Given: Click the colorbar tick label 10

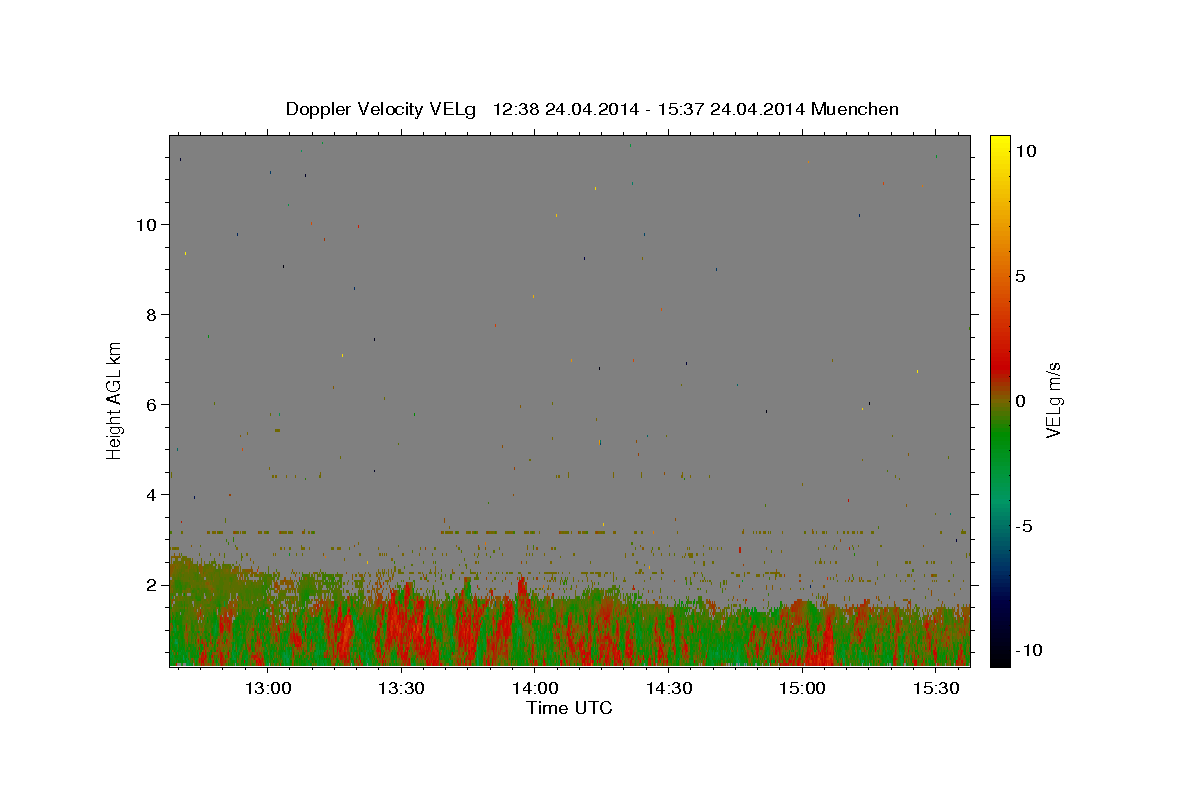Looking at the screenshot, I should click(1026, 151).
